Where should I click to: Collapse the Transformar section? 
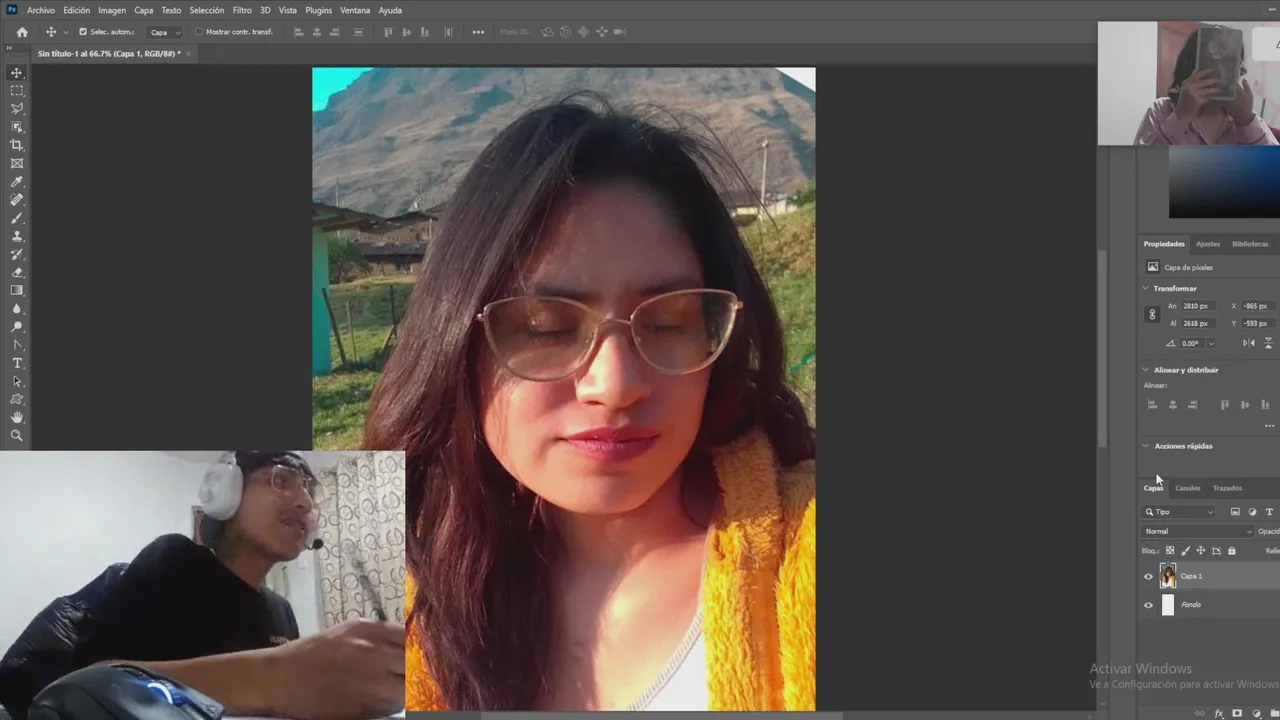point(1146,288)
